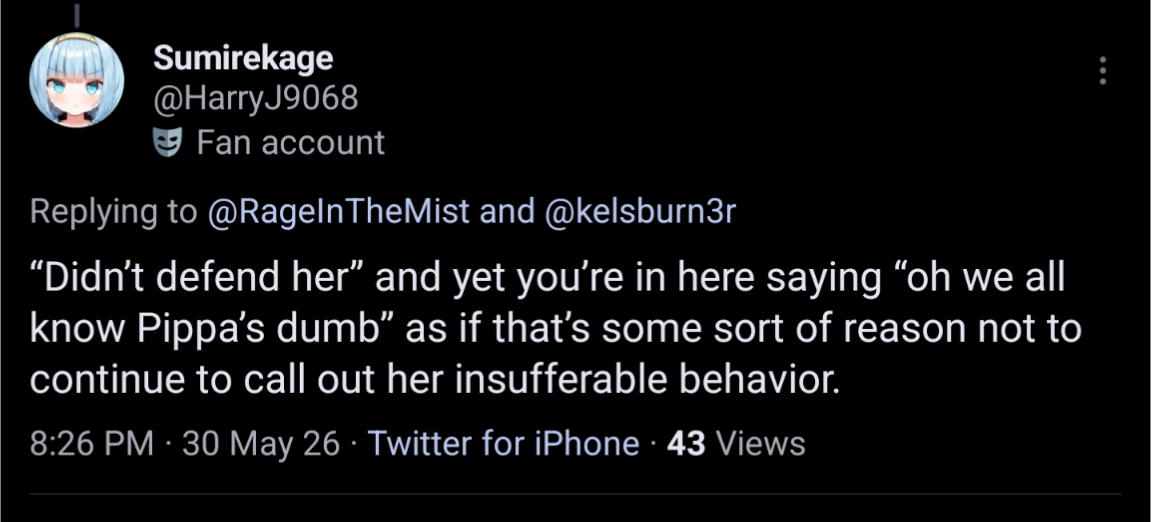1151x522 pixels.
Task: Click the text line mentioning Pippa's dumb
Action: (x=556, y=330)
